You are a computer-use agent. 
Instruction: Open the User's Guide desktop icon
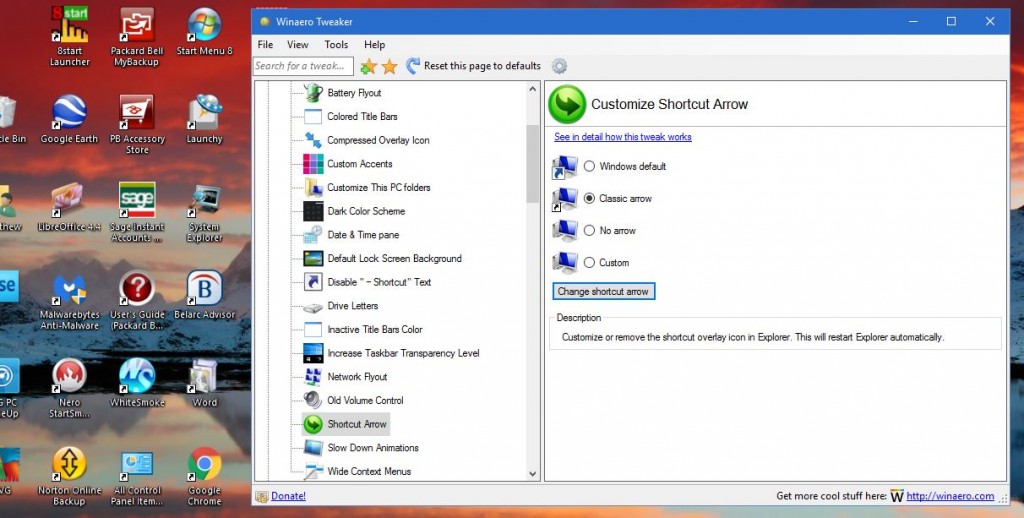coord(136,300)
